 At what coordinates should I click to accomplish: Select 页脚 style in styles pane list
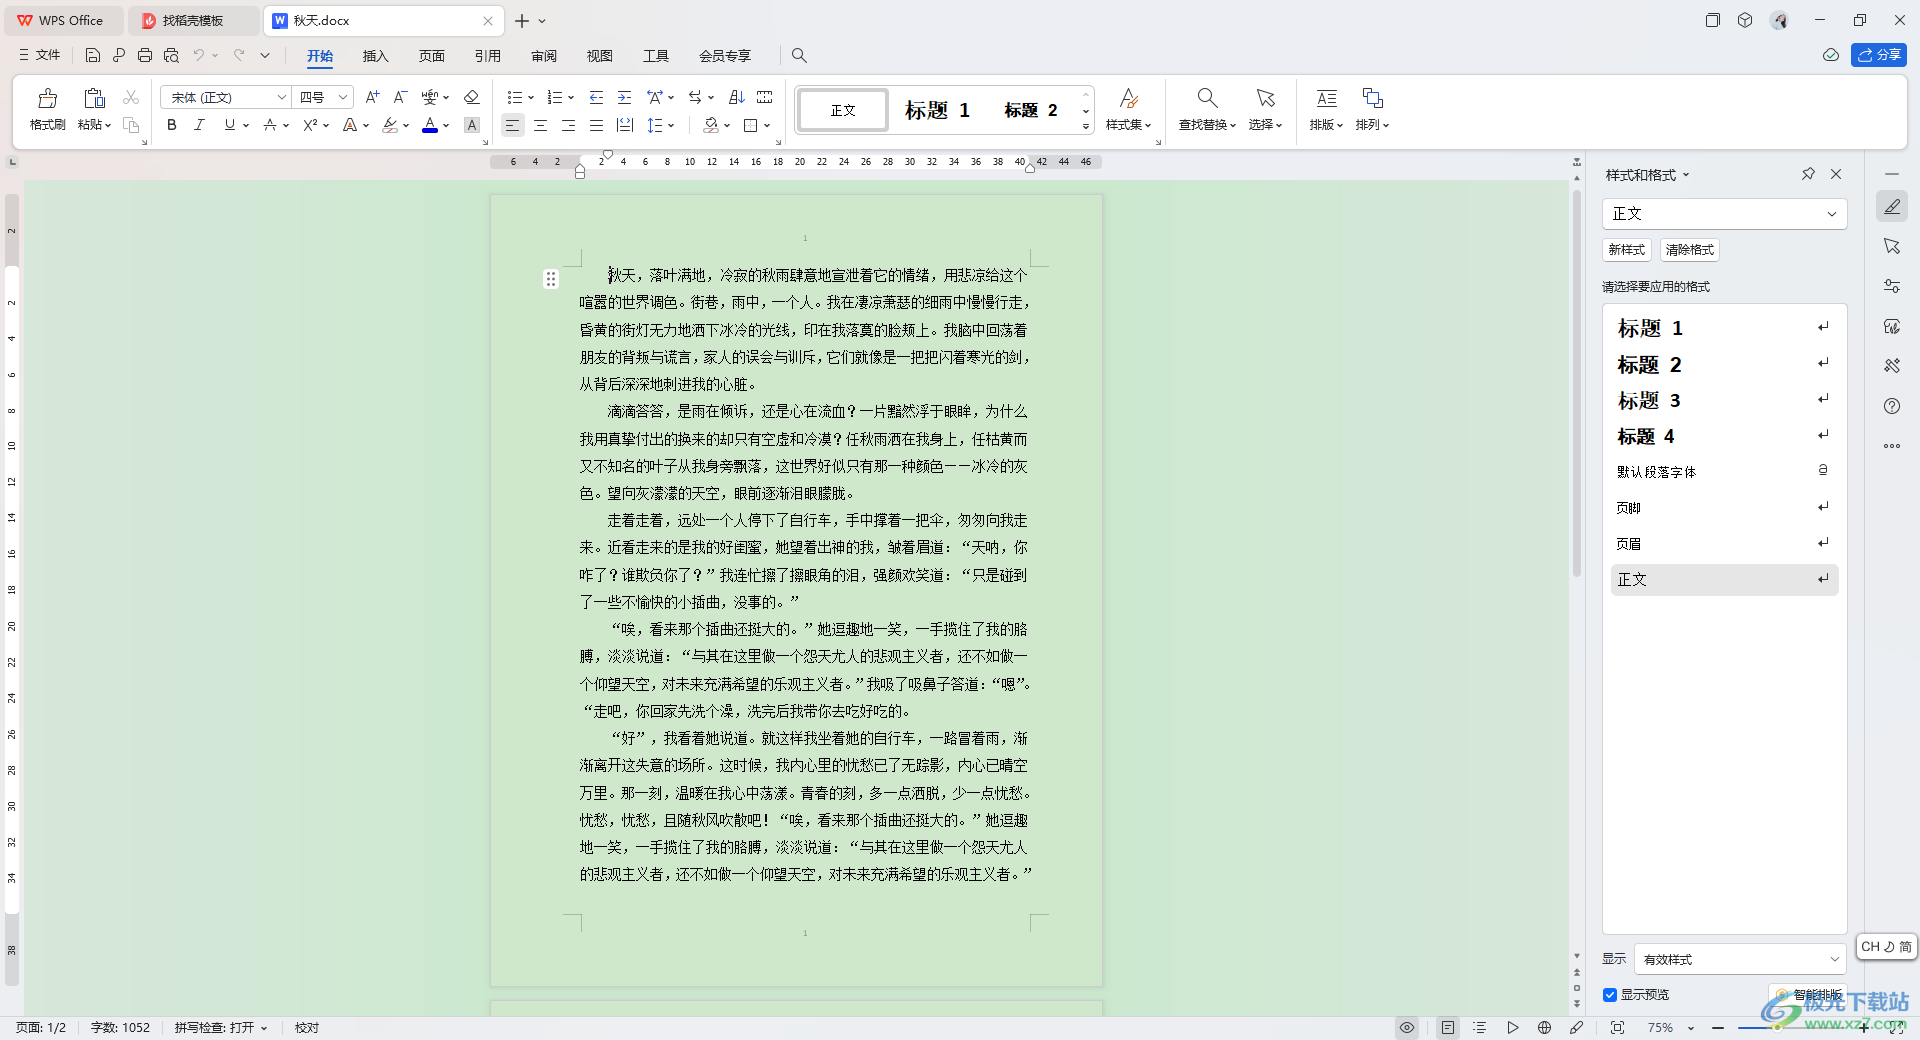1724,508
